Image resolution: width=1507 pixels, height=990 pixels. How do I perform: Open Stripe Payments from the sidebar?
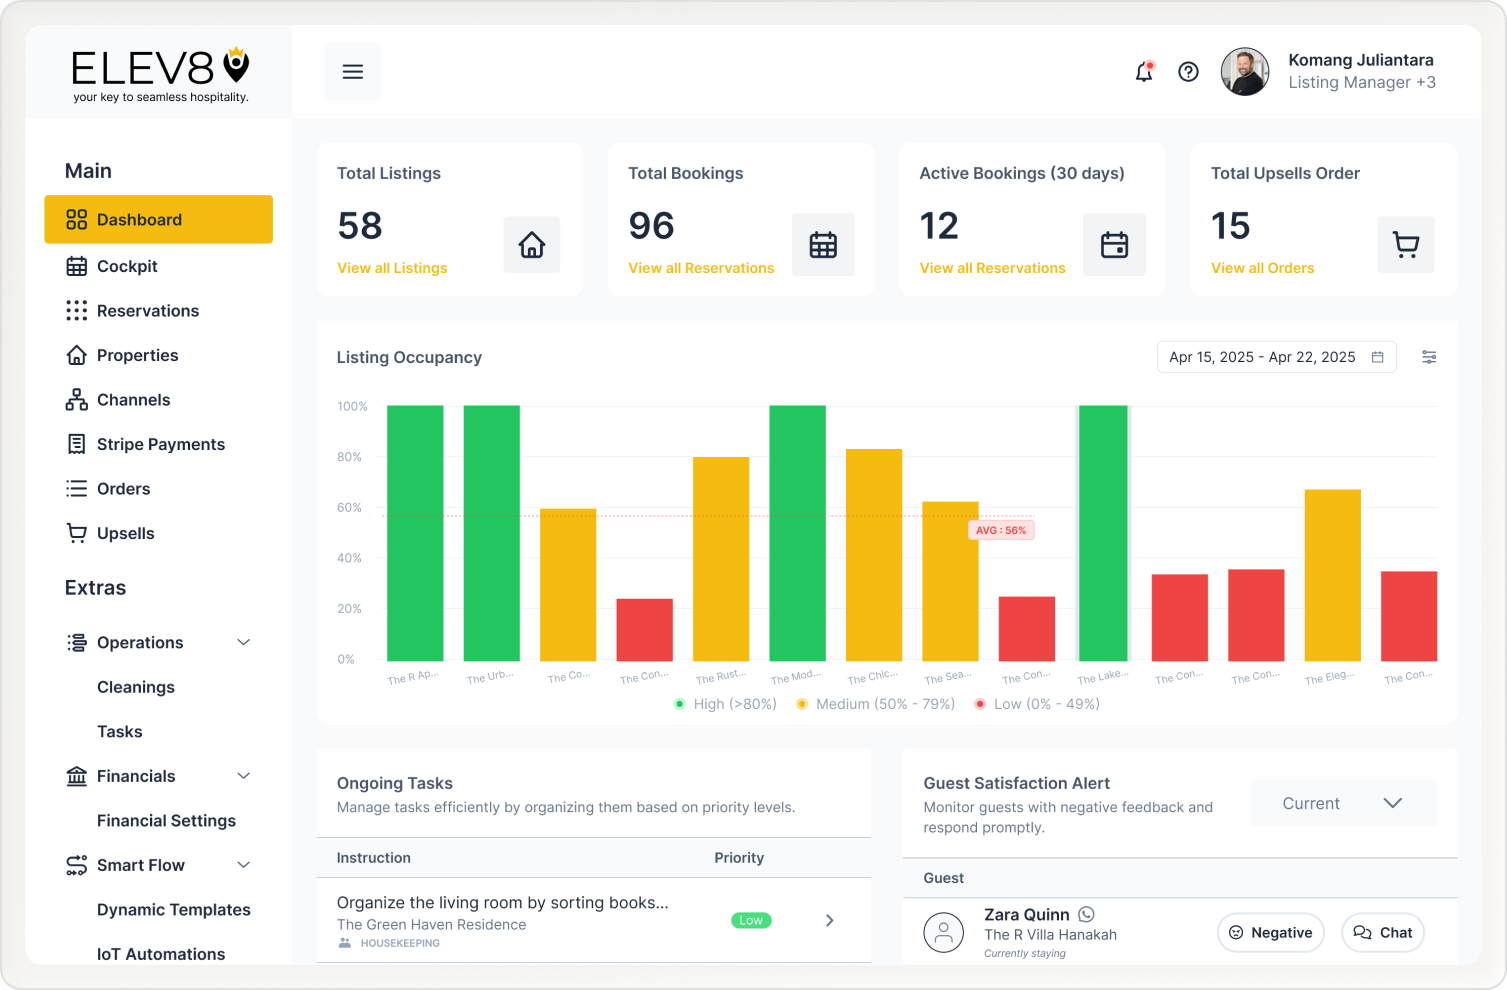(x=160, y=444)
